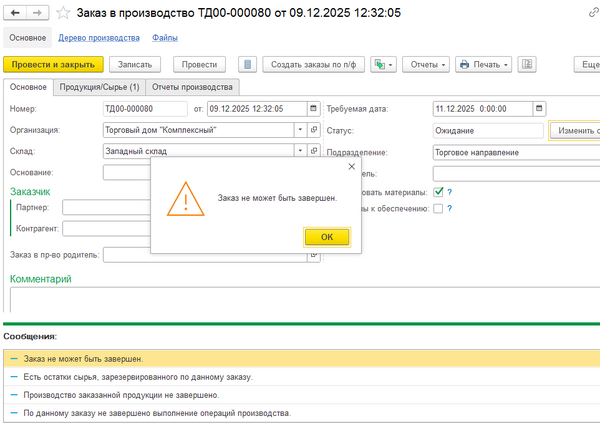Viewport: 600px width, 429px height.
Task: Expand the Склад dropdown list
Action: 299,150
